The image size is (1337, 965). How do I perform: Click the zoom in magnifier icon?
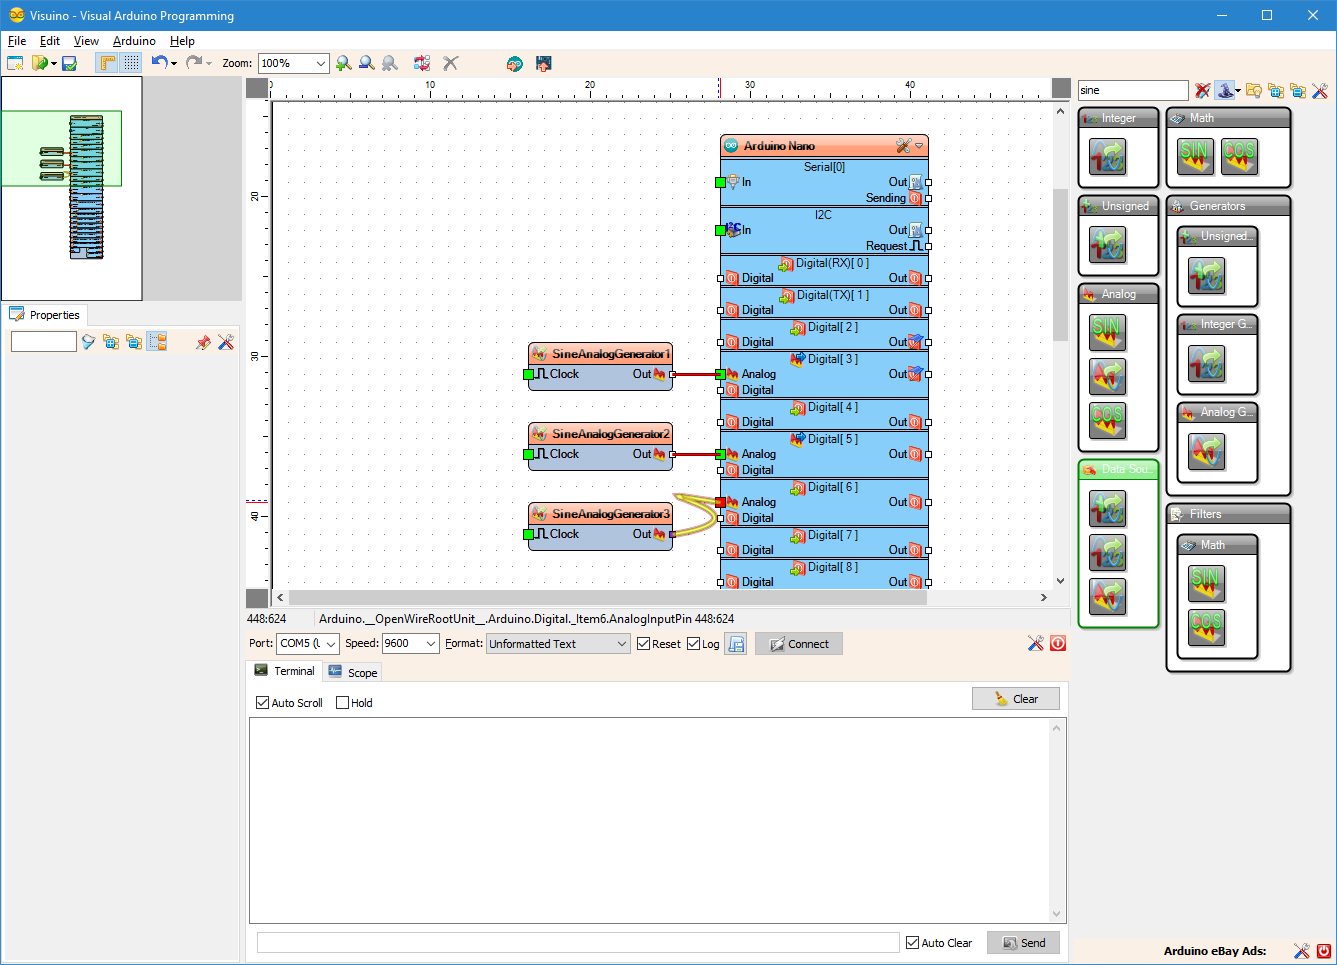tap(344, 63)
